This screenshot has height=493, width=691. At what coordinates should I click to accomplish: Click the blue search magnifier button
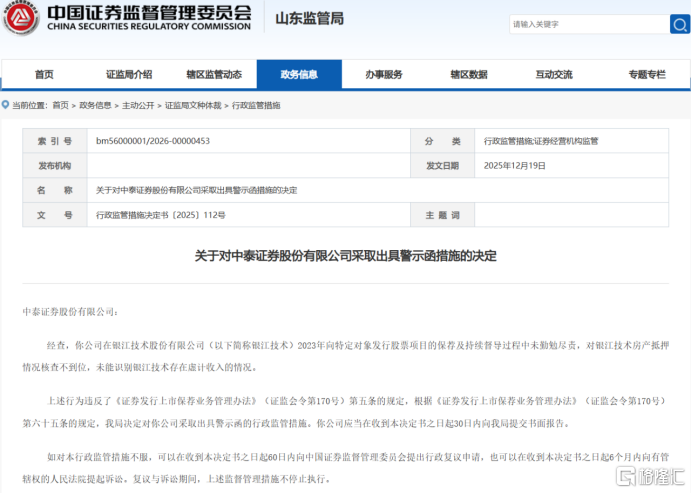click(x=680, y=24)
